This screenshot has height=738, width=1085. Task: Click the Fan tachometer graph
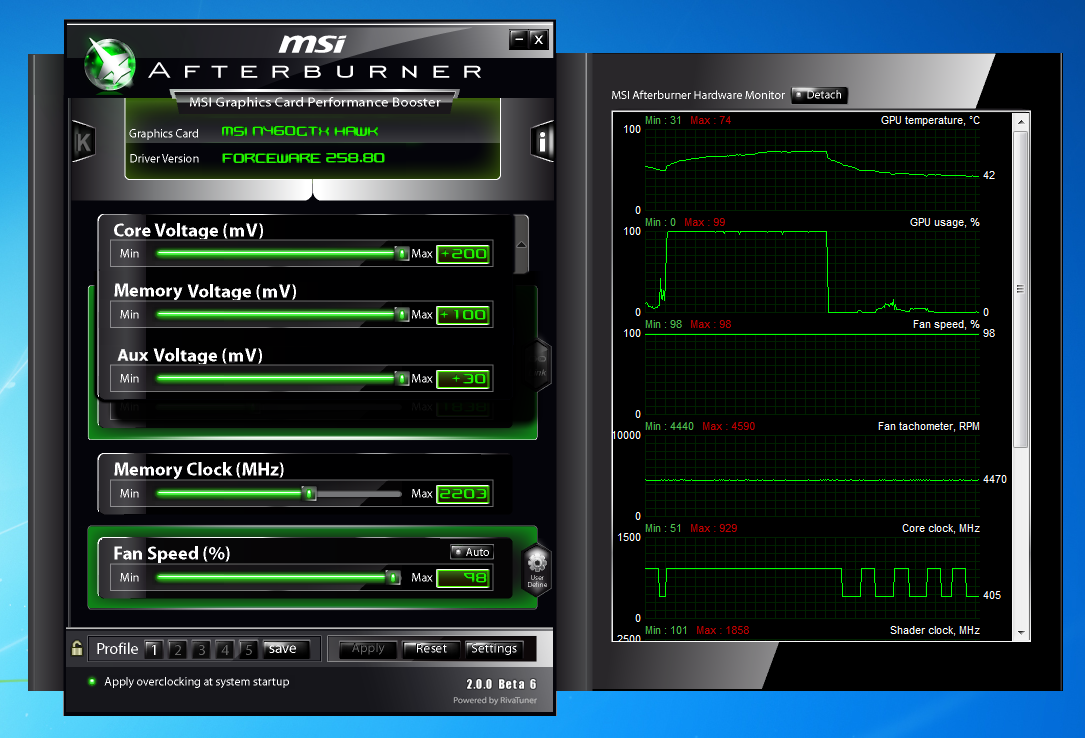(812, 475)
